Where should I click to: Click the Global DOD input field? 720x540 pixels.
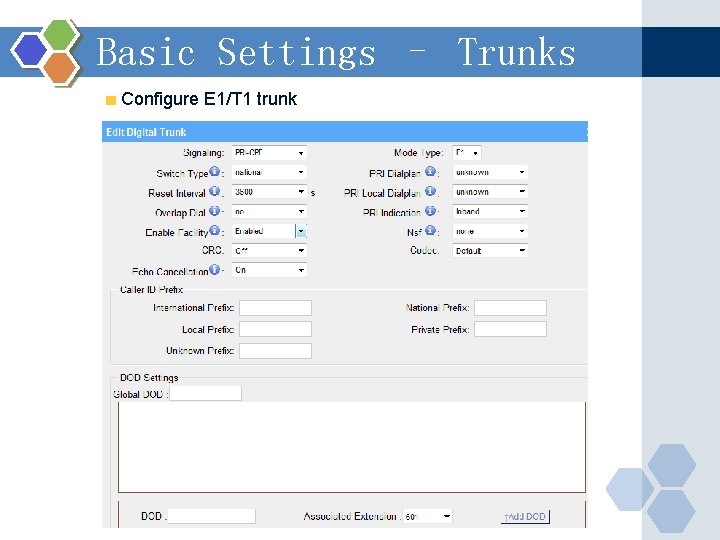(205, 394)
